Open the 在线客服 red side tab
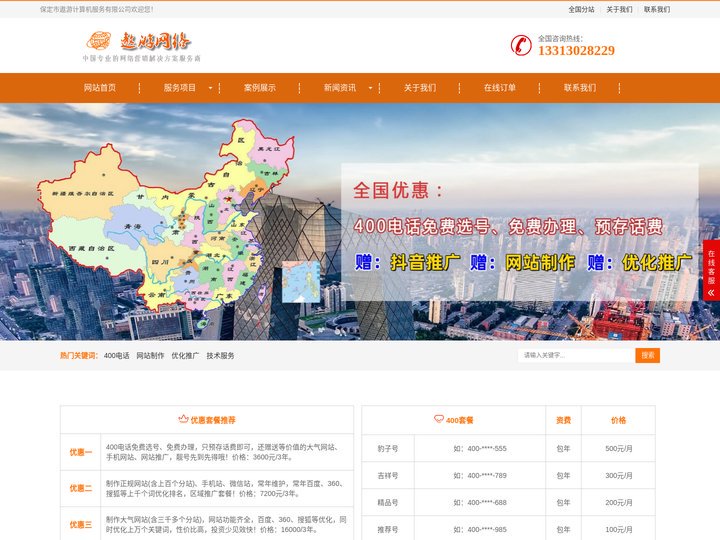Image resolution: width=720 pixels, height=540 pixels. pyautogui.click(x=711, y=270)
